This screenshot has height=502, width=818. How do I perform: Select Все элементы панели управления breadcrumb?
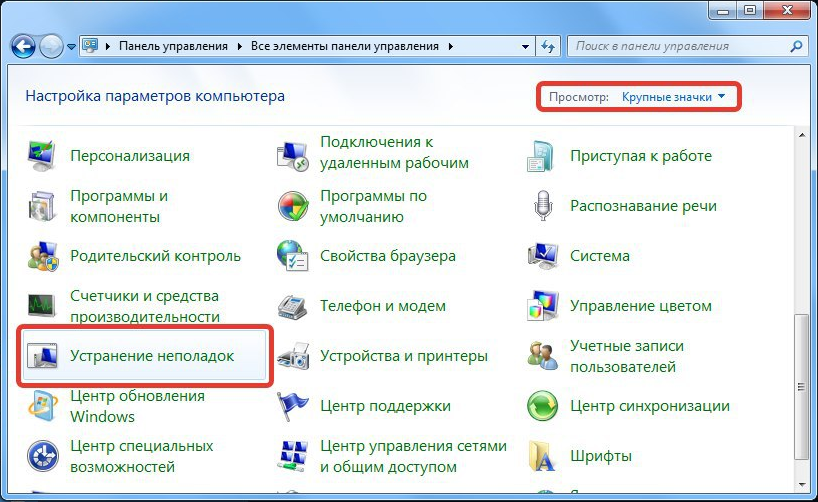point(345,46)
